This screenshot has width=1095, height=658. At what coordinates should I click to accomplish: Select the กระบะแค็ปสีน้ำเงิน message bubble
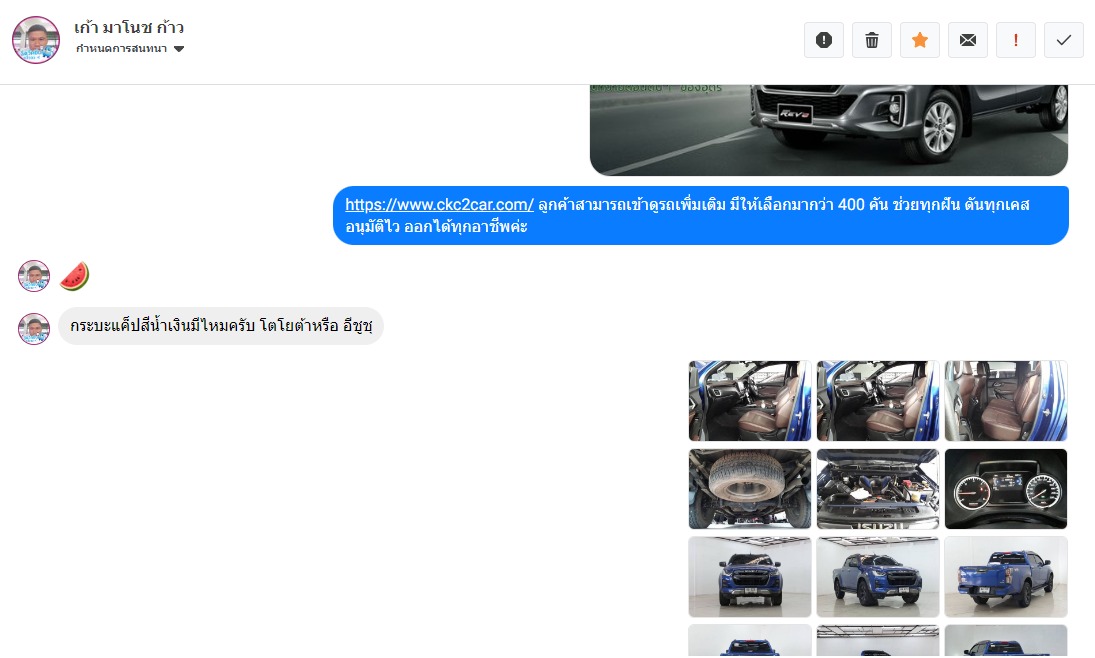pyautogui.click(x=221, y=326)
